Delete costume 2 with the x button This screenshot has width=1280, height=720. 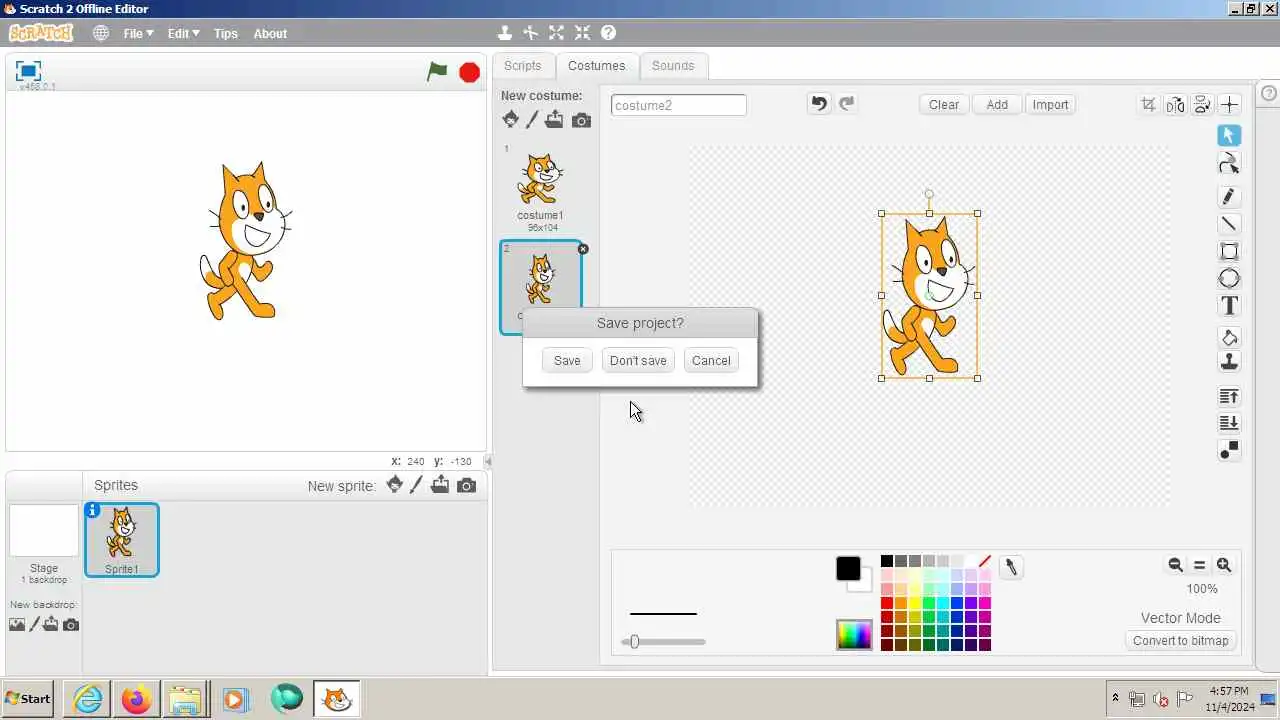tap(584, 249)
